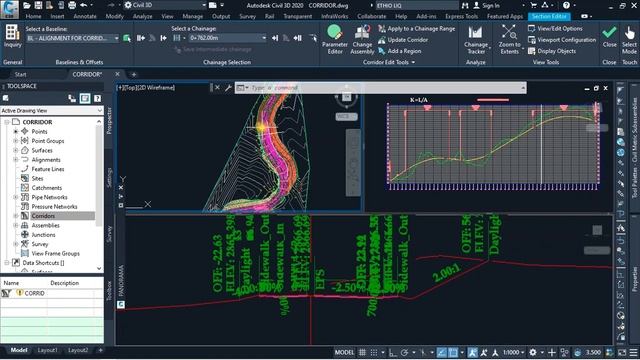
Task: Click Display Objects
Action: [552, 51]
